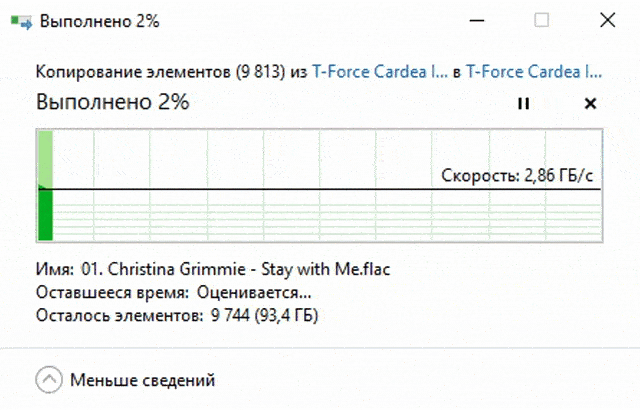Click the greyed-out maximize button
This screenshot has width=640, height=410.
click(541, 20)
